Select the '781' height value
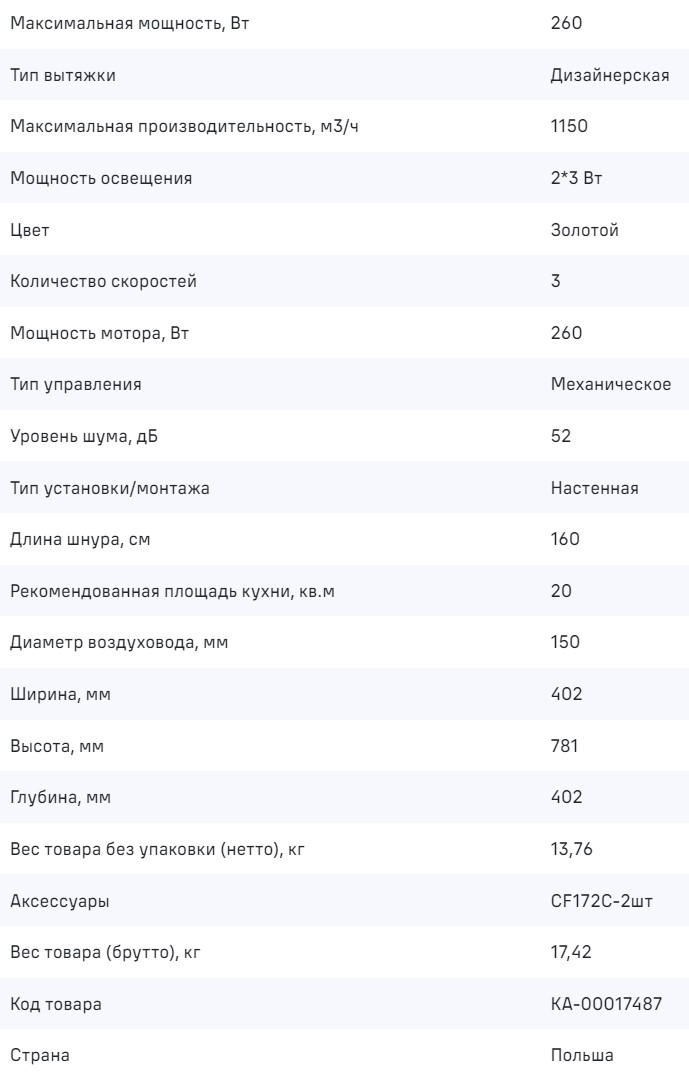This screenshot has width=689, height=1075. 565,746
